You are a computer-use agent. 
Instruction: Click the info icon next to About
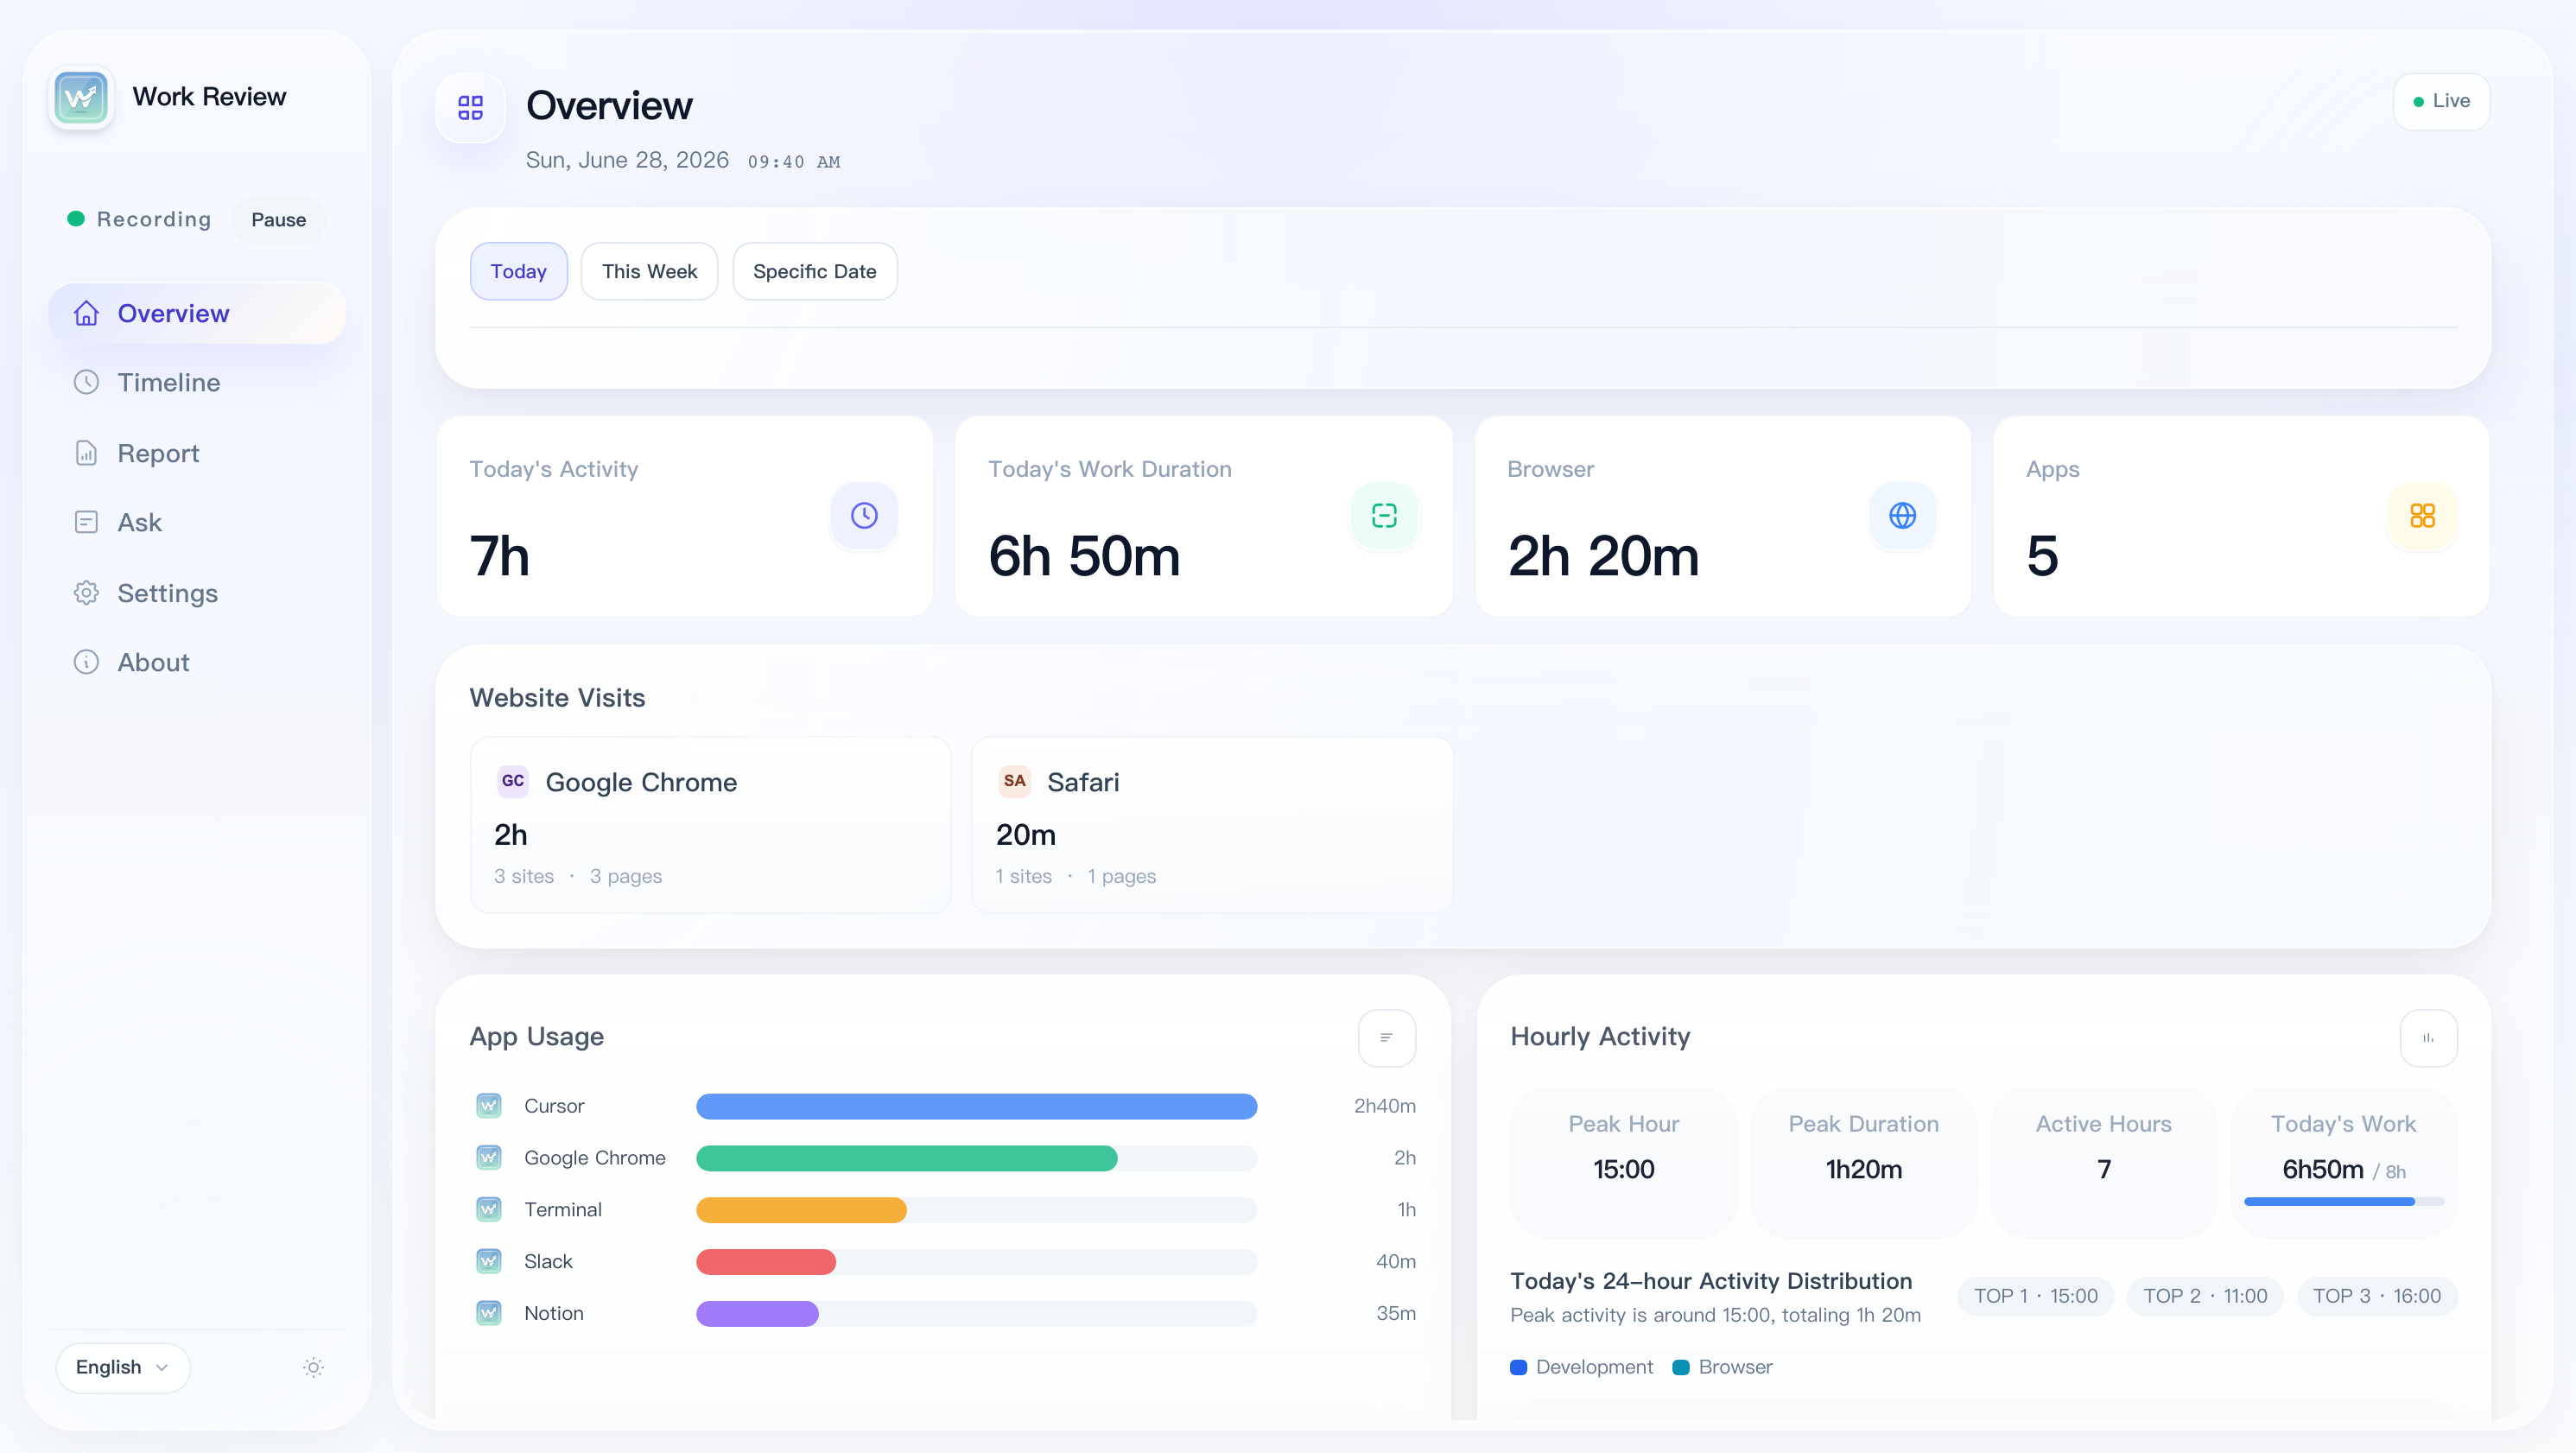[87, 662]
